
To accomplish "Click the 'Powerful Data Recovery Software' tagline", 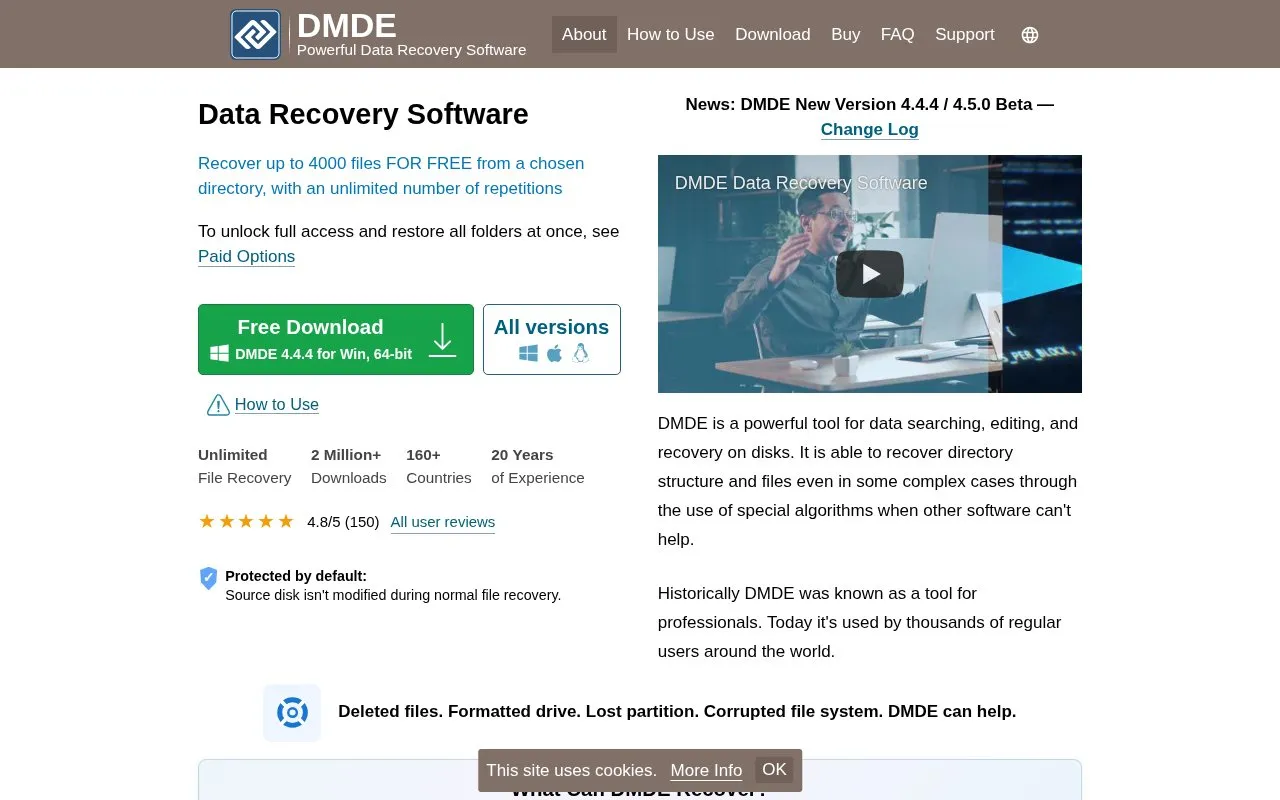I will [412, 50].
